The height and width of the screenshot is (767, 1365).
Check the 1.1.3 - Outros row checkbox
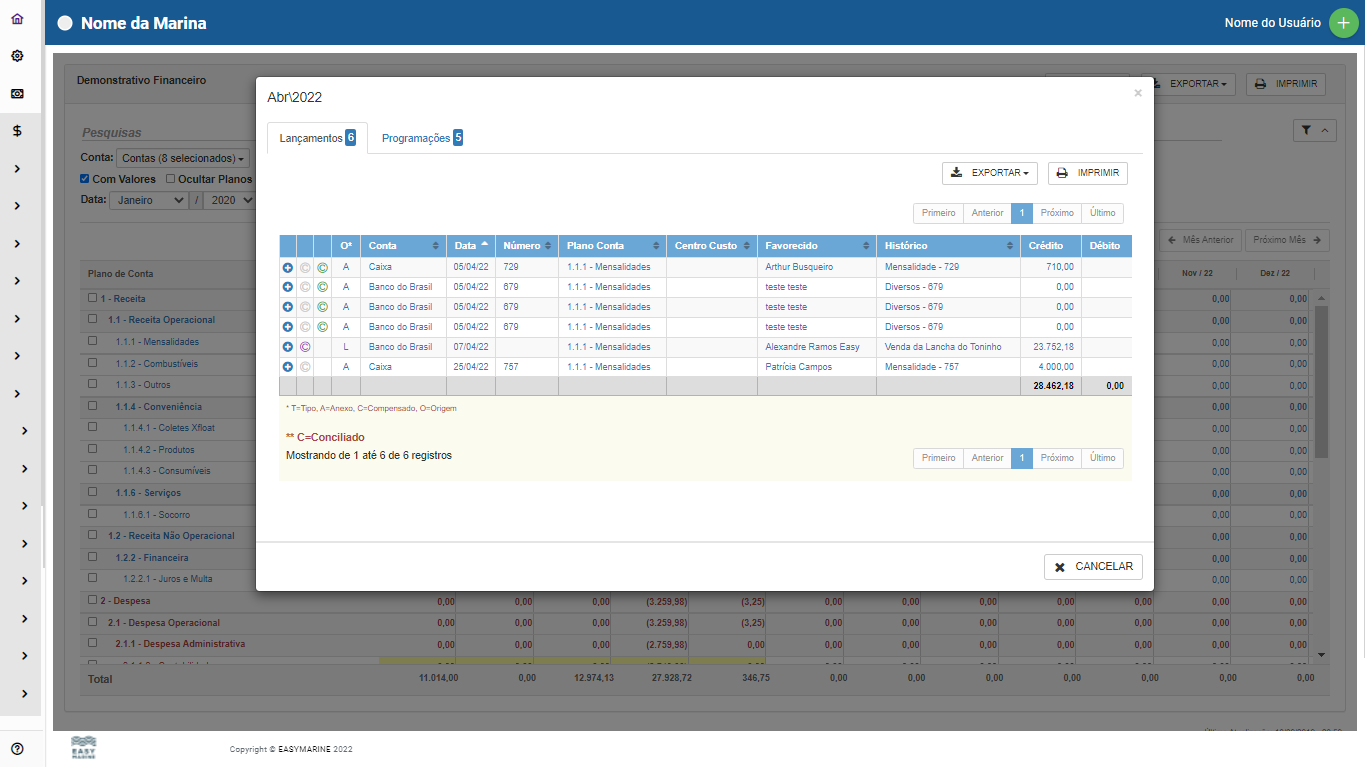coord(93,384)
